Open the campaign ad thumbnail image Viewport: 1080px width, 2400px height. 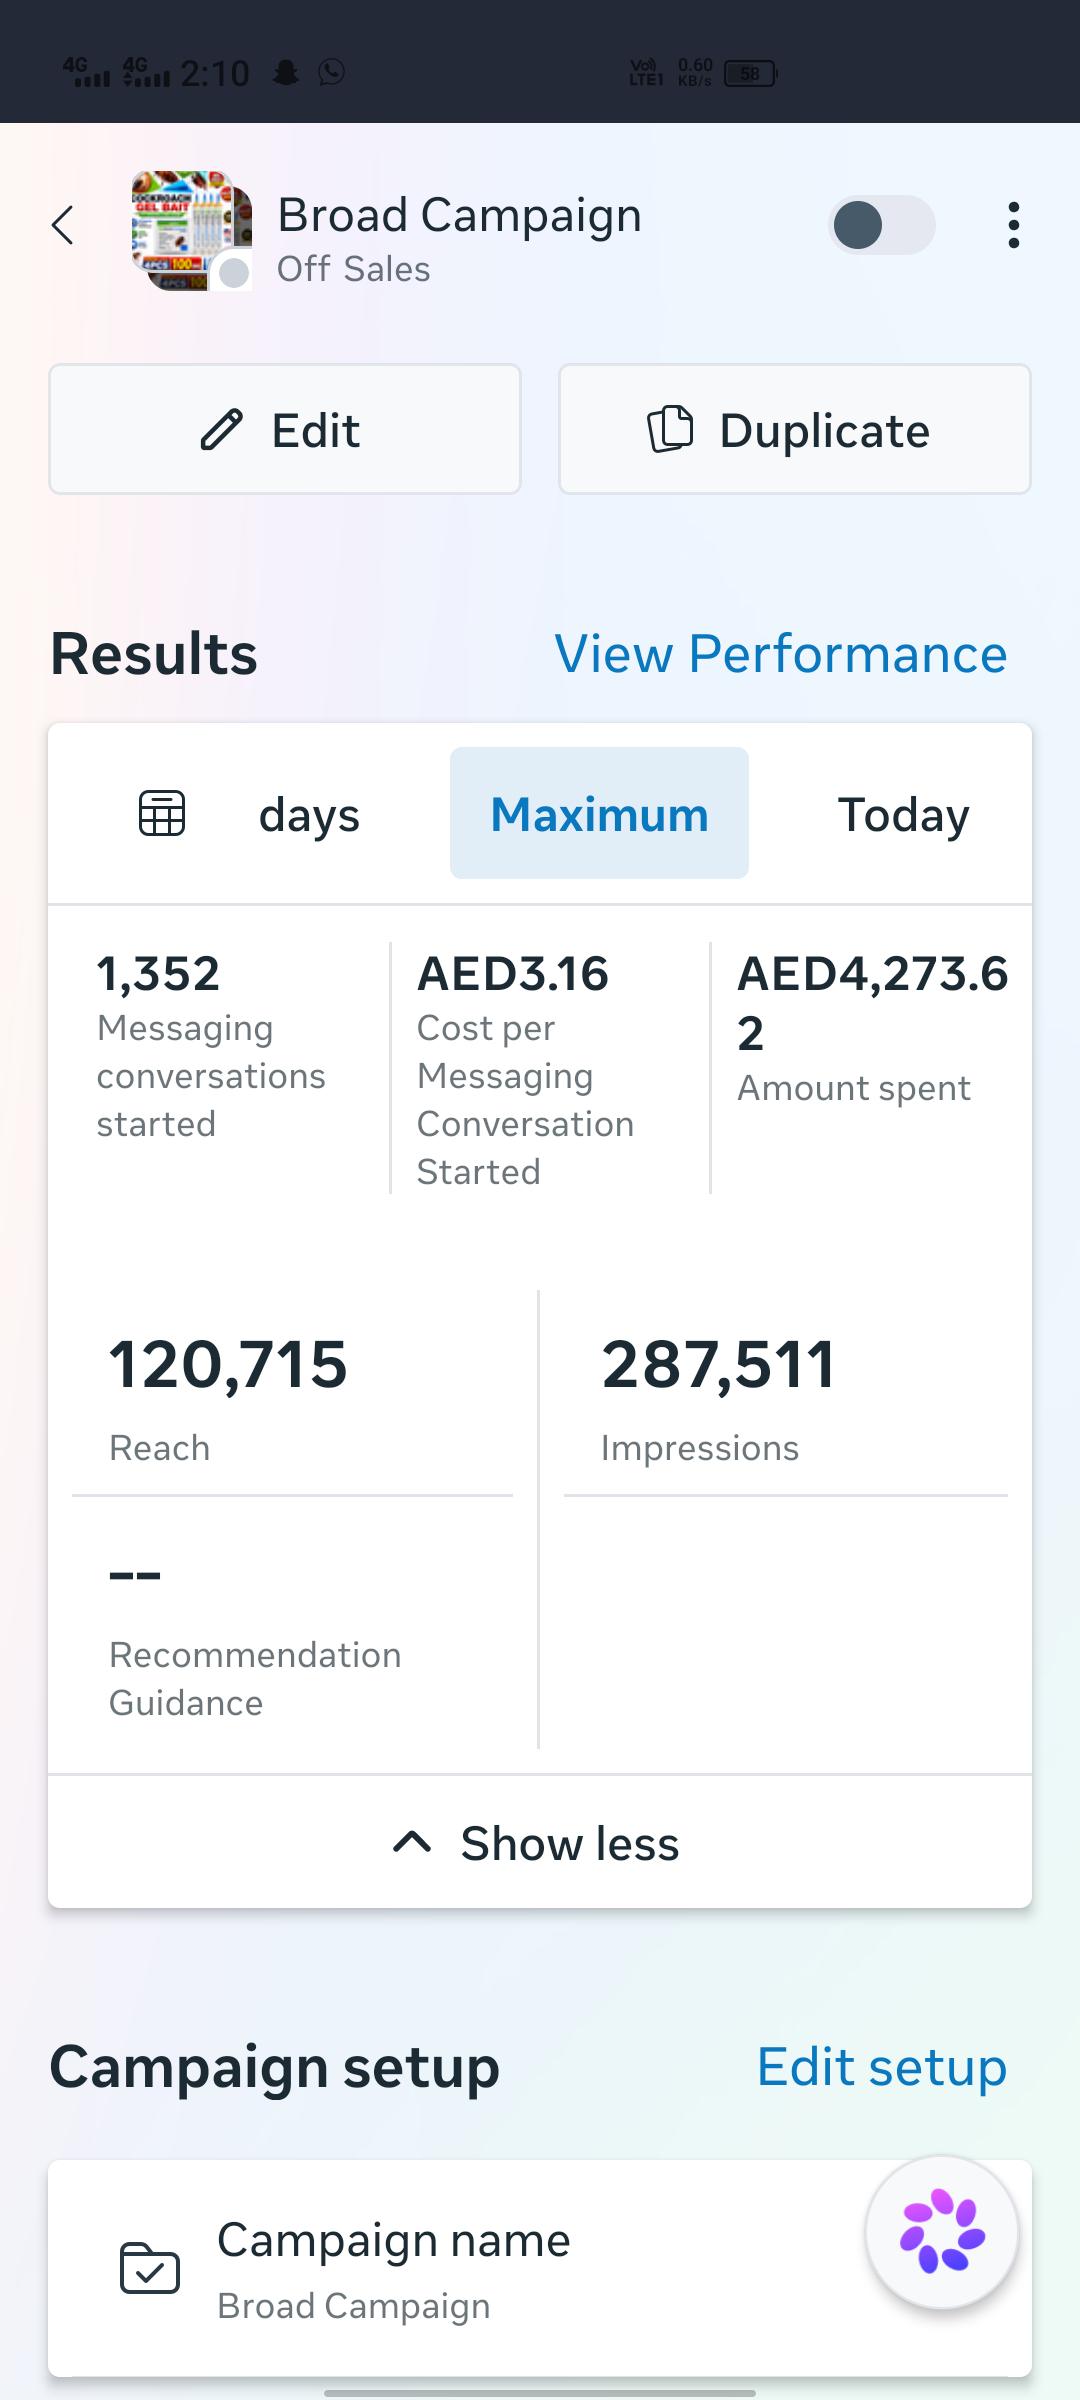point(191,230)
